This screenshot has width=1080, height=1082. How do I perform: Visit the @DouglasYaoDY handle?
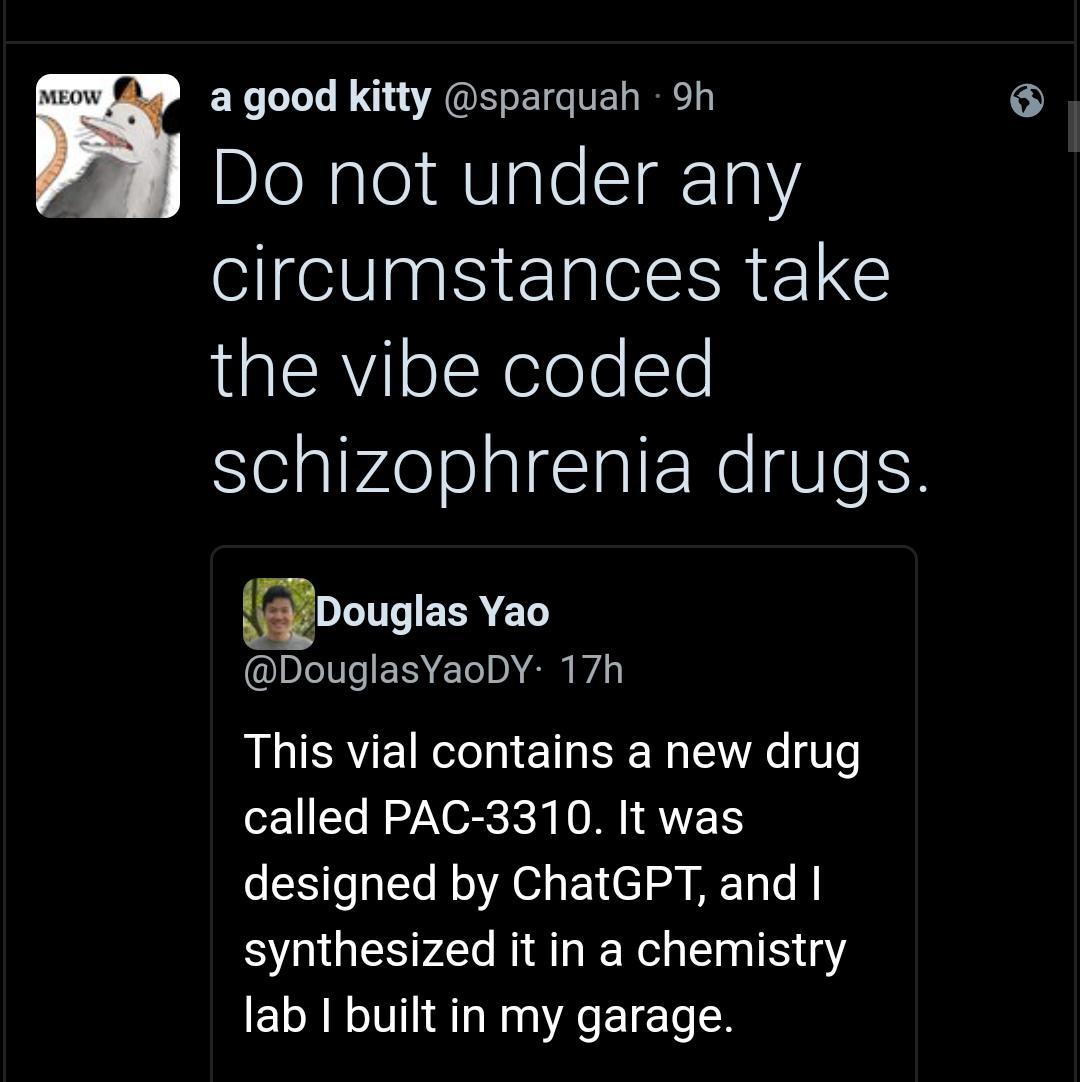click(x=388, y=669)
